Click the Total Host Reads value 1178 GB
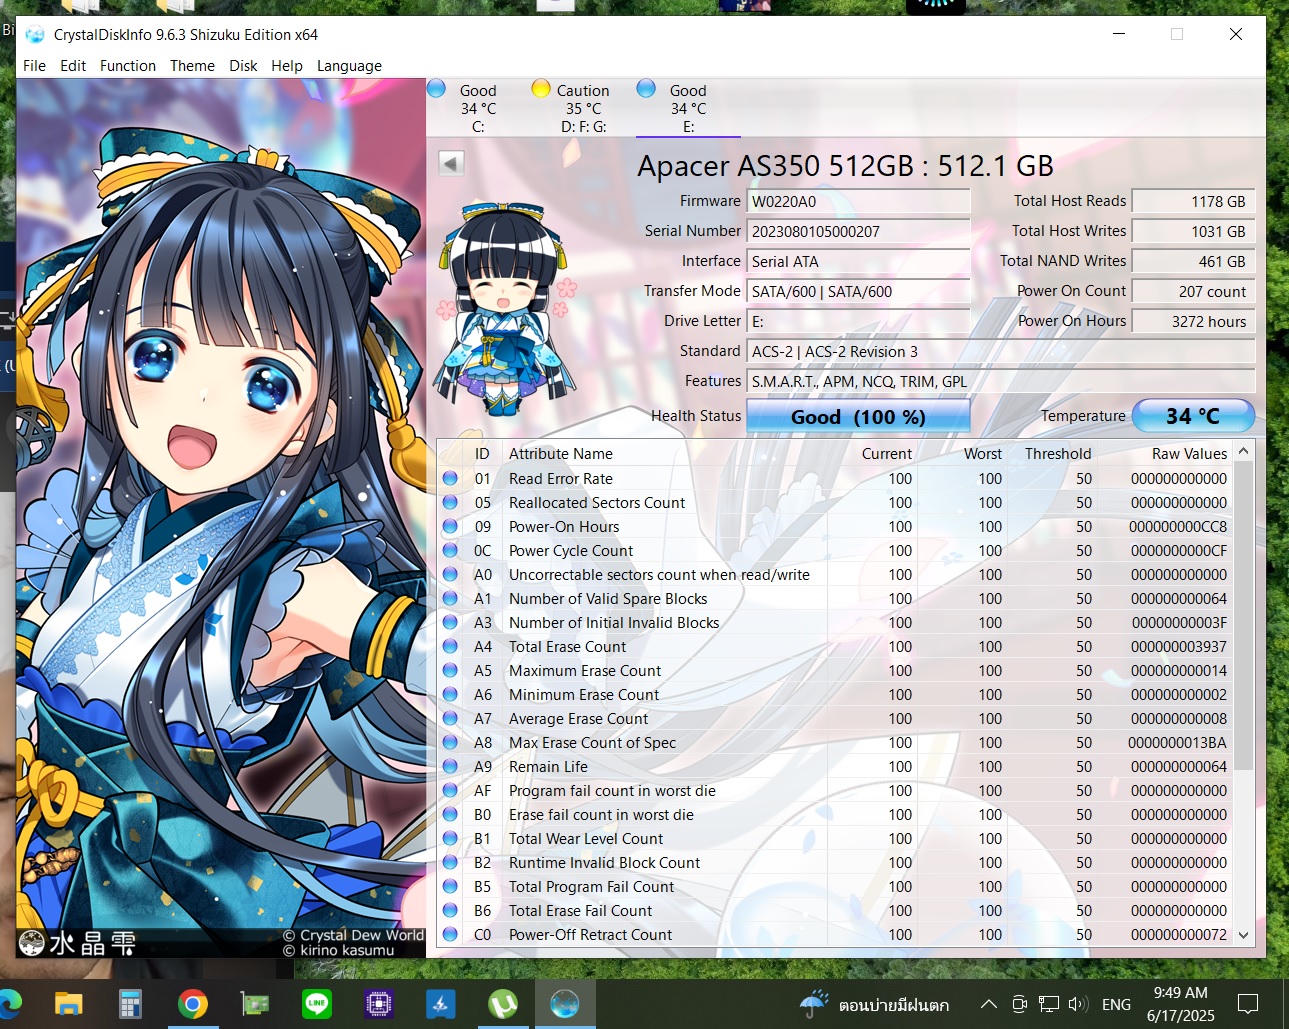The width and height of the screenshot is (1289, 1029). [x=1193, y=201]
